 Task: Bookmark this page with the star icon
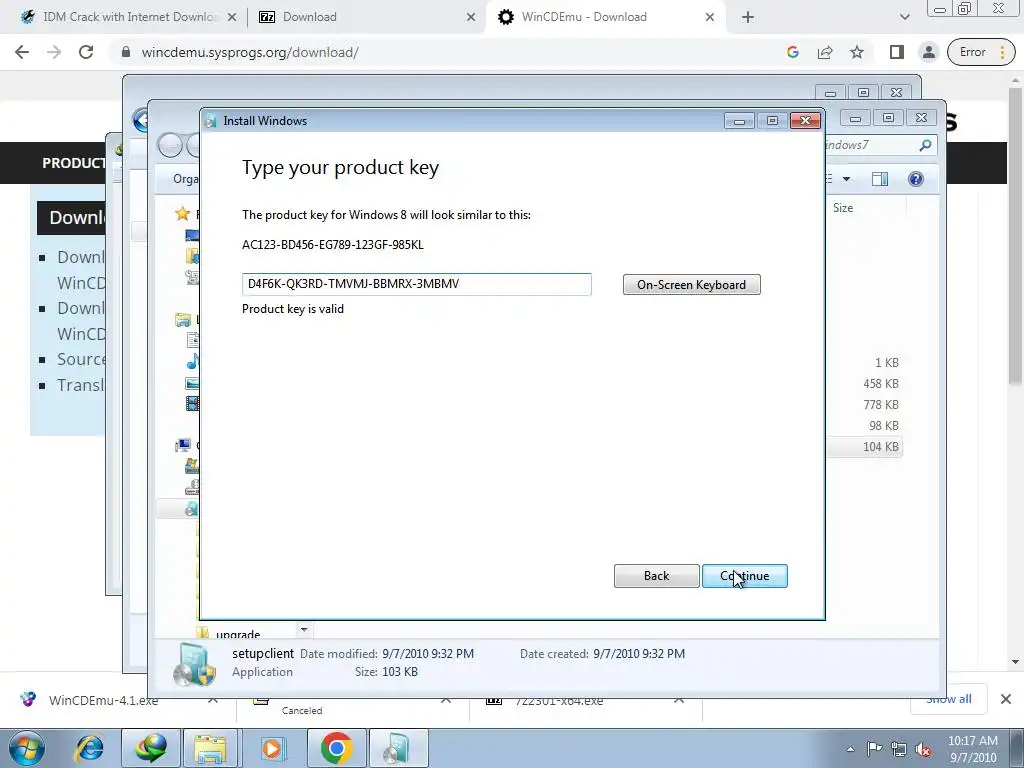point(857,52)
